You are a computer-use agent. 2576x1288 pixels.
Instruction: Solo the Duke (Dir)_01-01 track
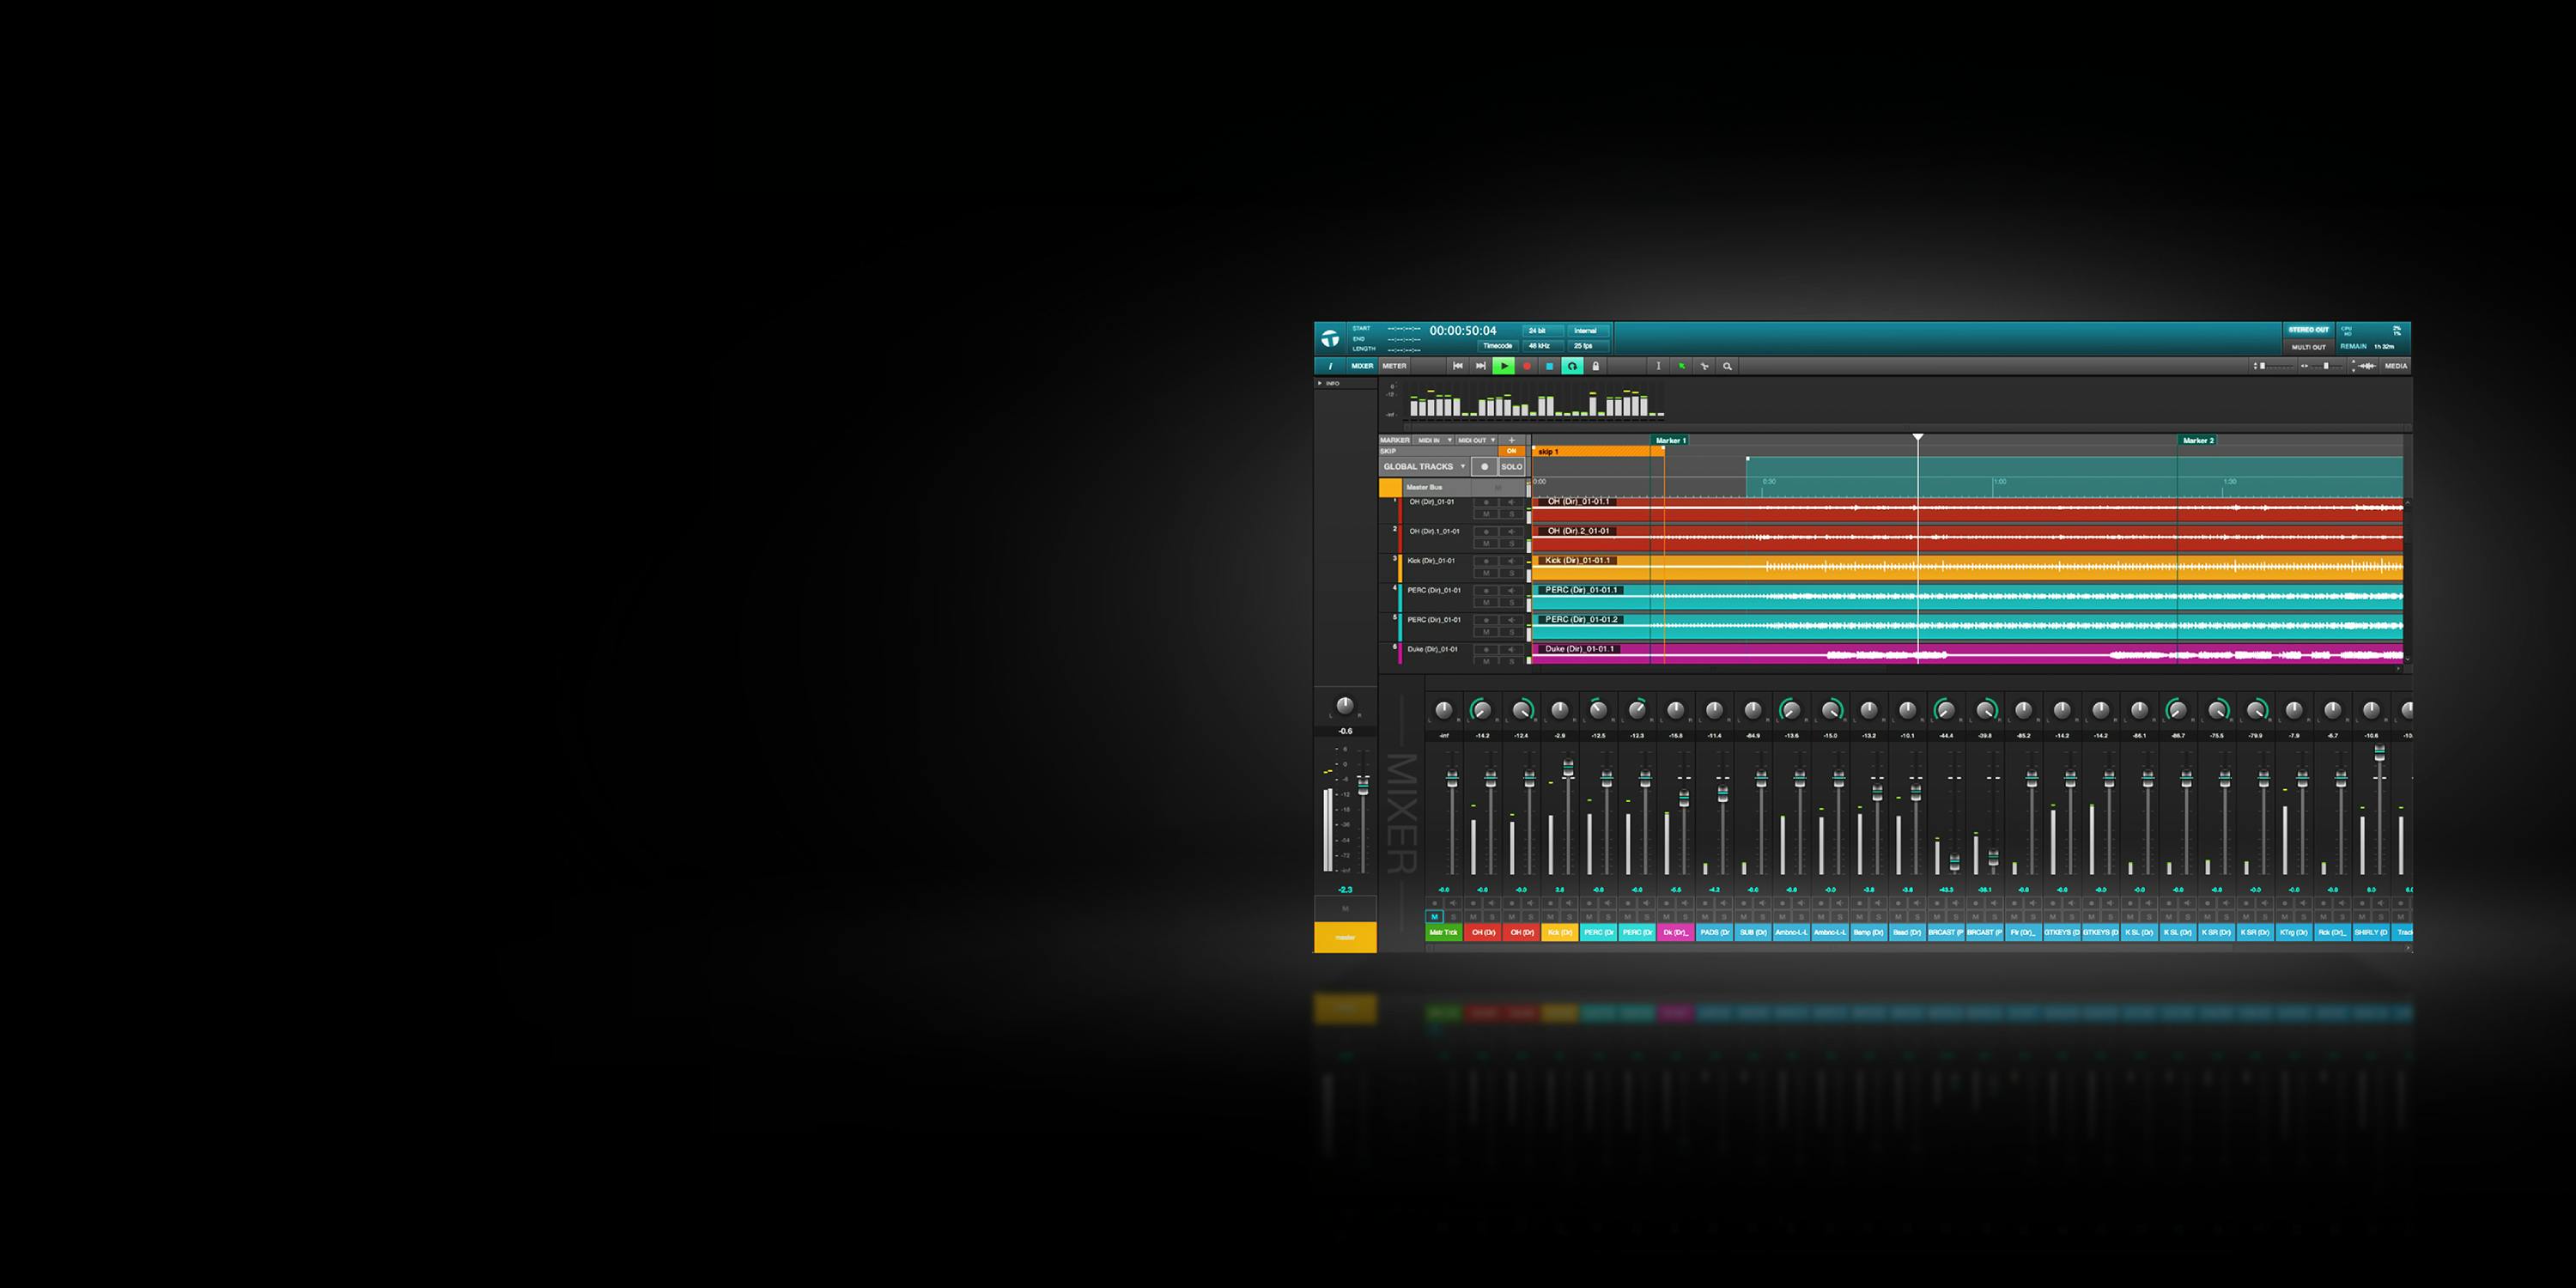pos(1512,662)
